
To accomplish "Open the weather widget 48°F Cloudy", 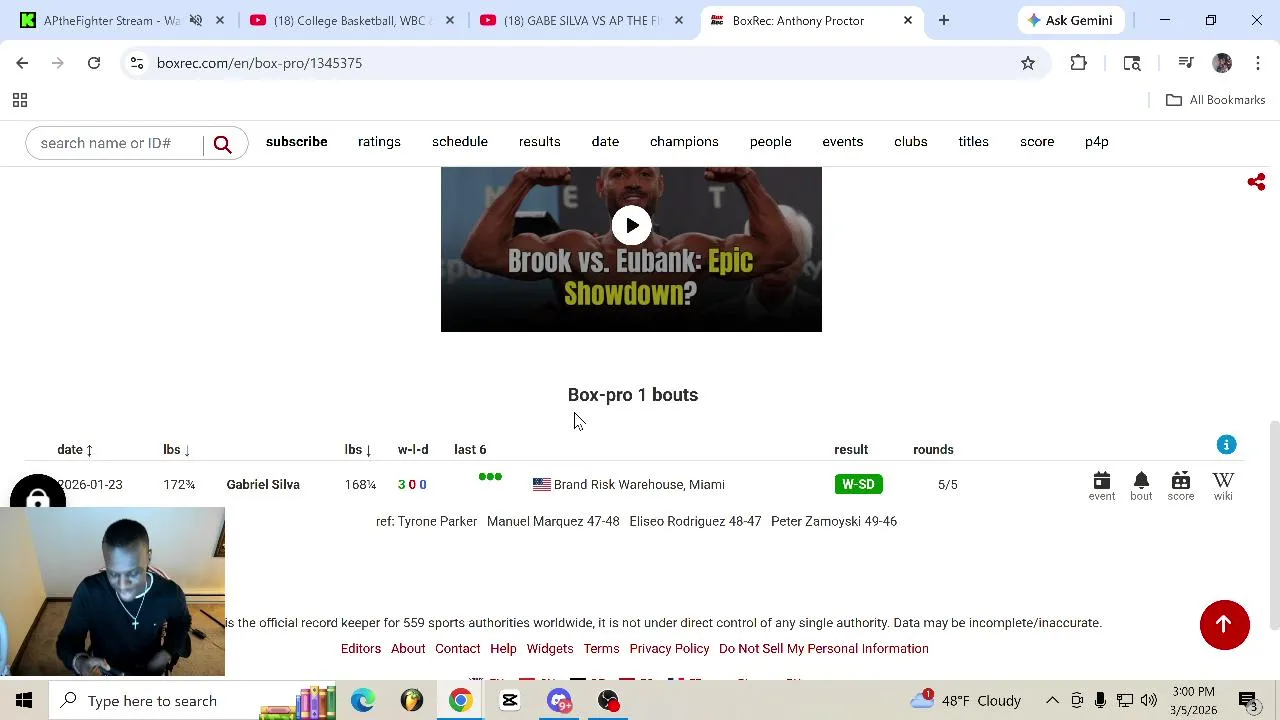I will pos(966,700).
